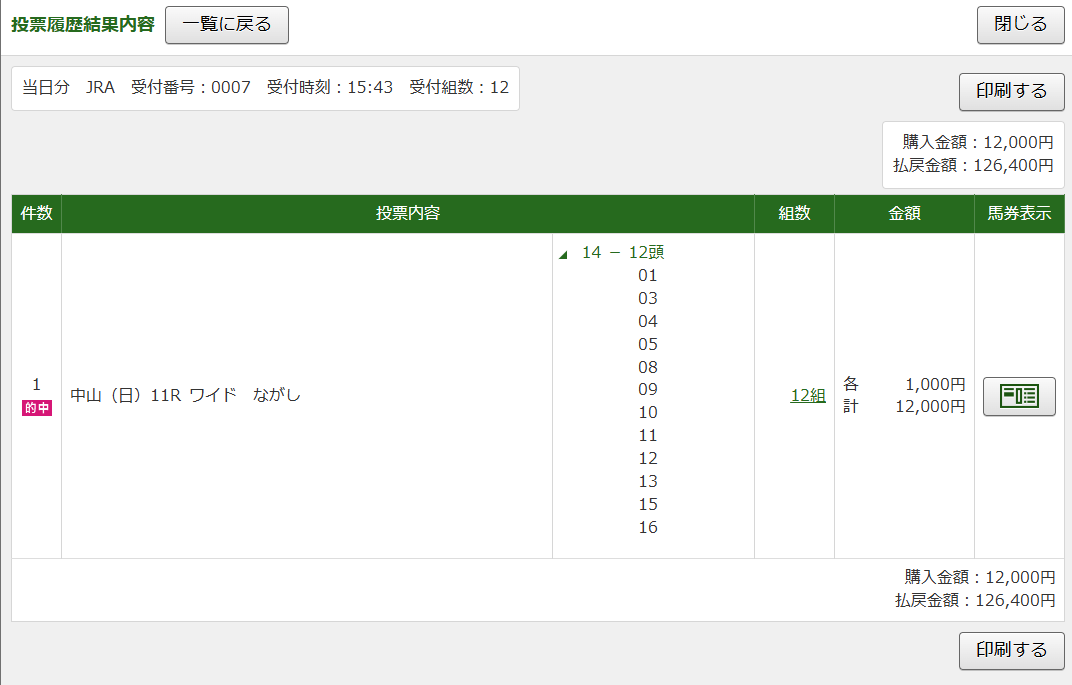Click the 的中 hit badge
The height and width of the screenshot is (685, 1072).
[37, 408]
